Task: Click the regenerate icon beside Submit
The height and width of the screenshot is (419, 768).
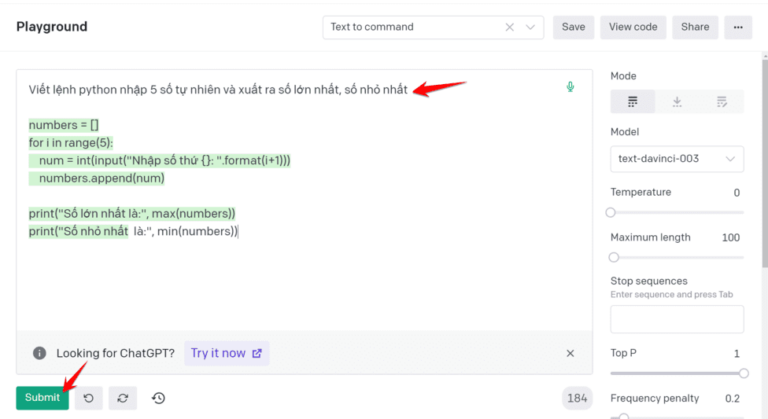Action: [122, 398]
